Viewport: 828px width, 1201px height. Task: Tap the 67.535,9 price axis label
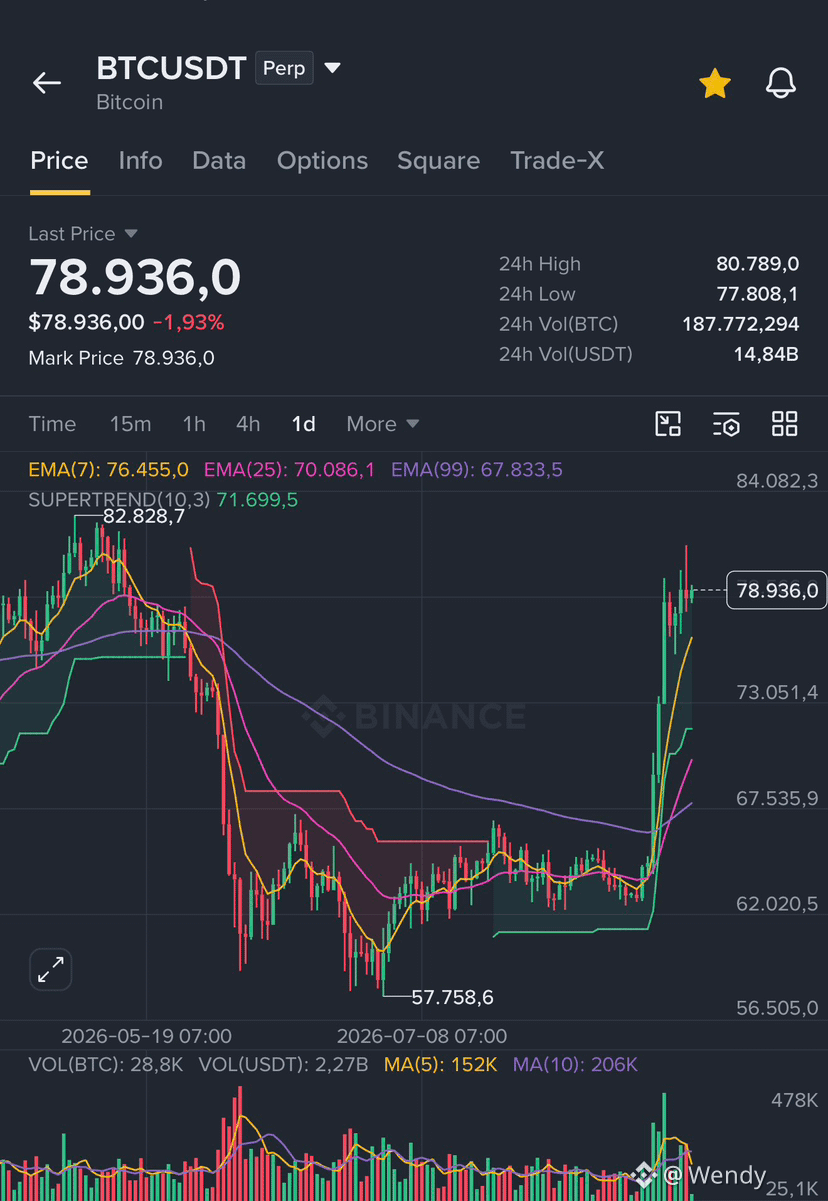pyautogui.click(x=777, y=798)
